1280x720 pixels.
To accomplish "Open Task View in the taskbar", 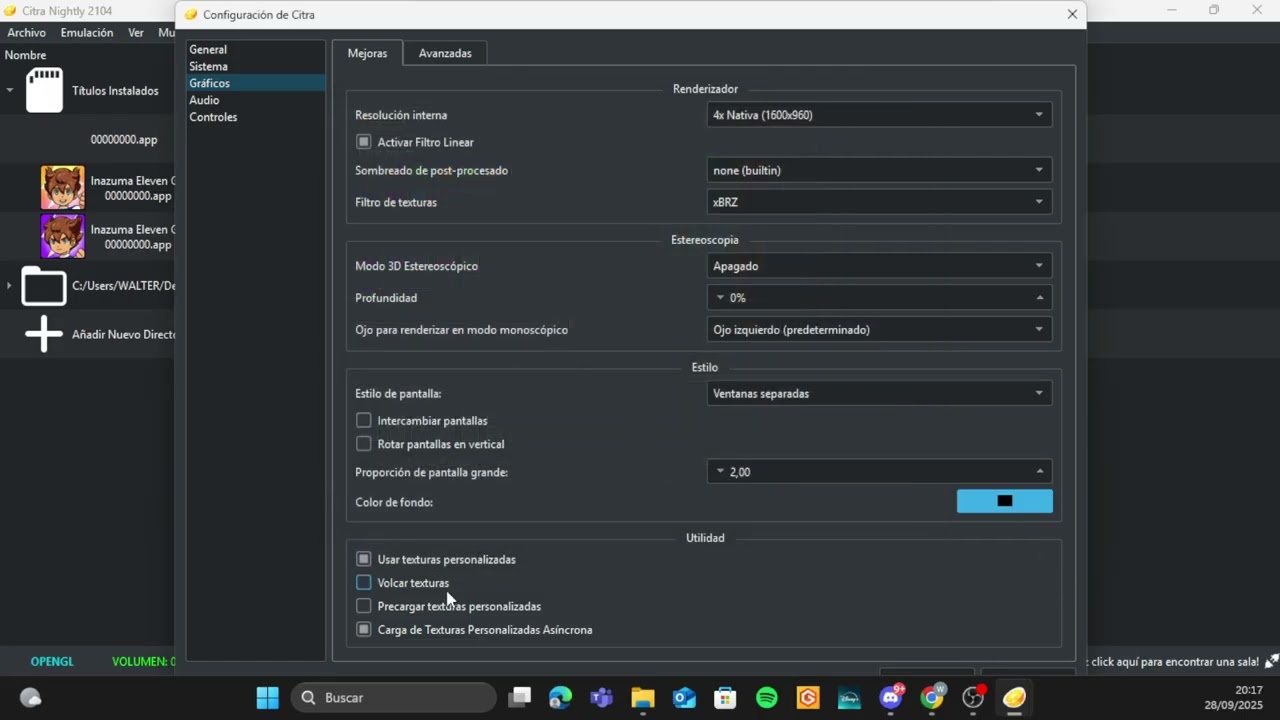I will (519, 697).
